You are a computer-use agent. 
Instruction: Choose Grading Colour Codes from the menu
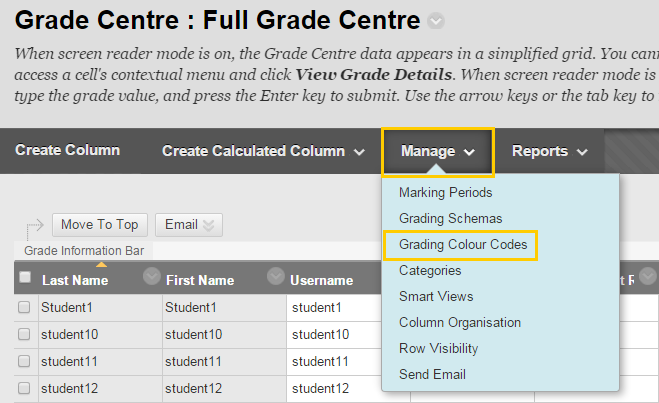tap(461, 244)
